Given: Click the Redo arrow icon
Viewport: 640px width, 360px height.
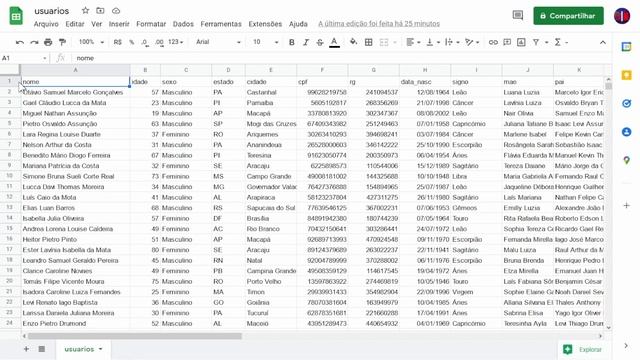Looking at the screenshot, I should (34, 42).
